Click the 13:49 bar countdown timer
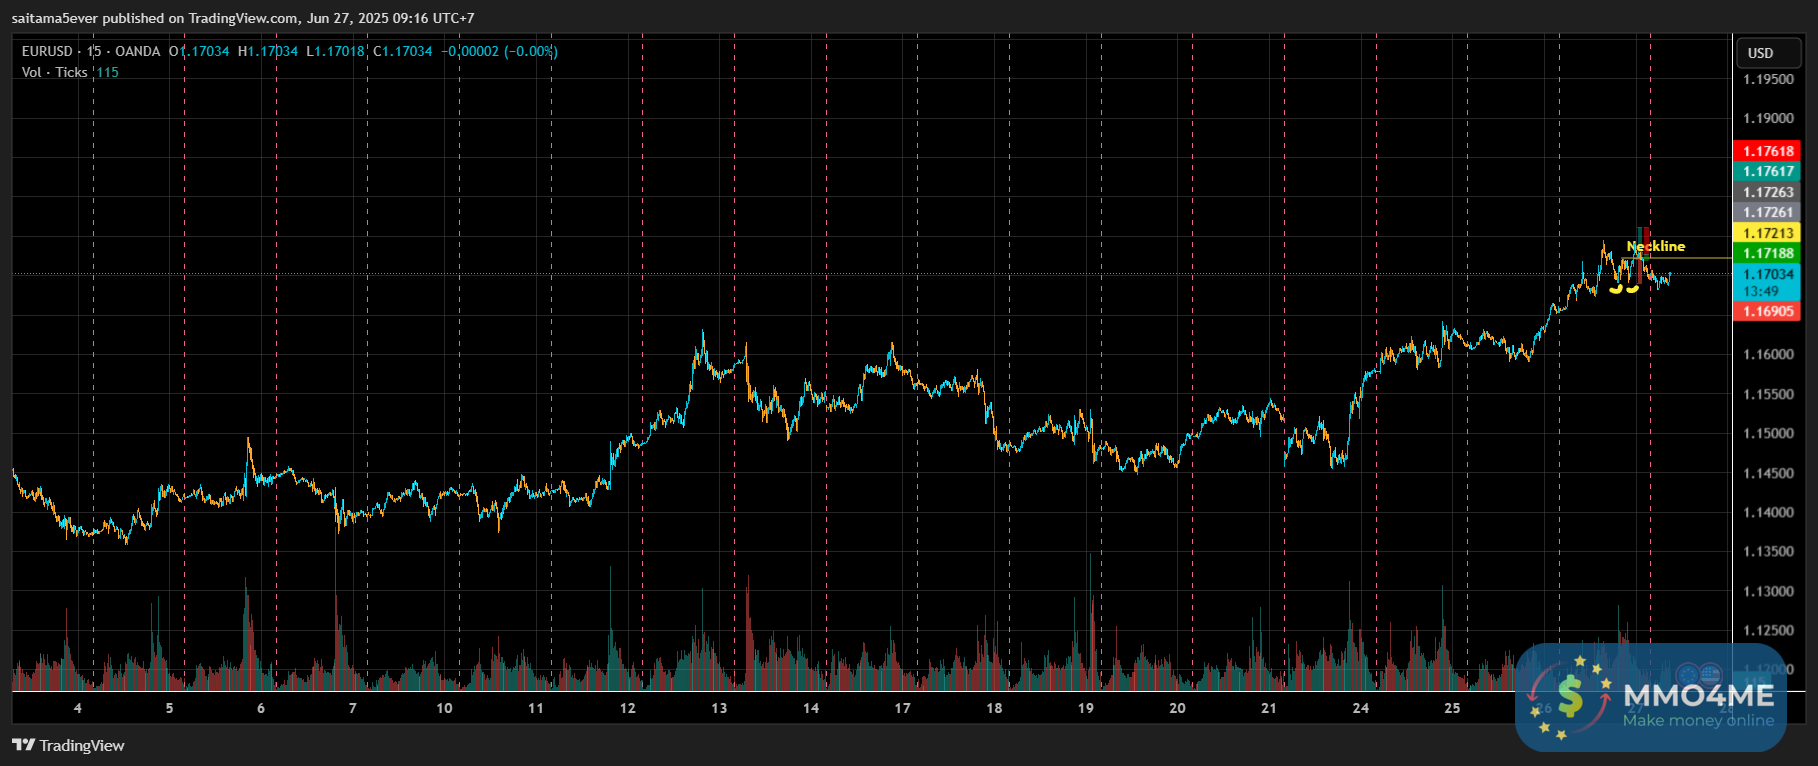 coord(1761,291)
